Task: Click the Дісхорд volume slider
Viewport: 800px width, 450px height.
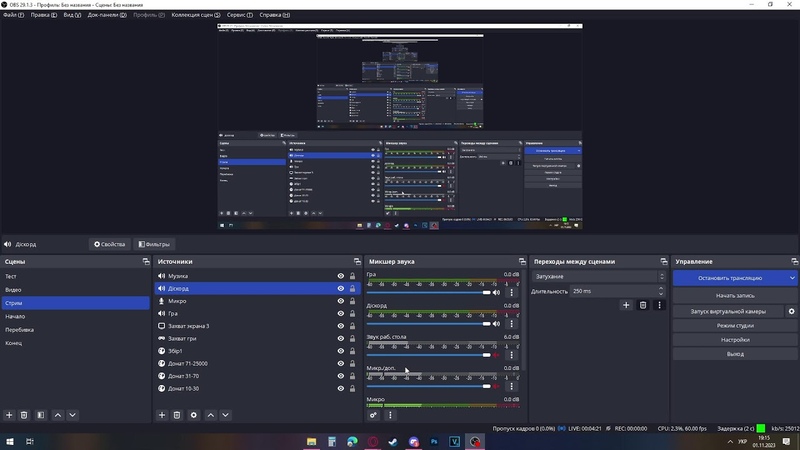Action: [x=430, y=323]
